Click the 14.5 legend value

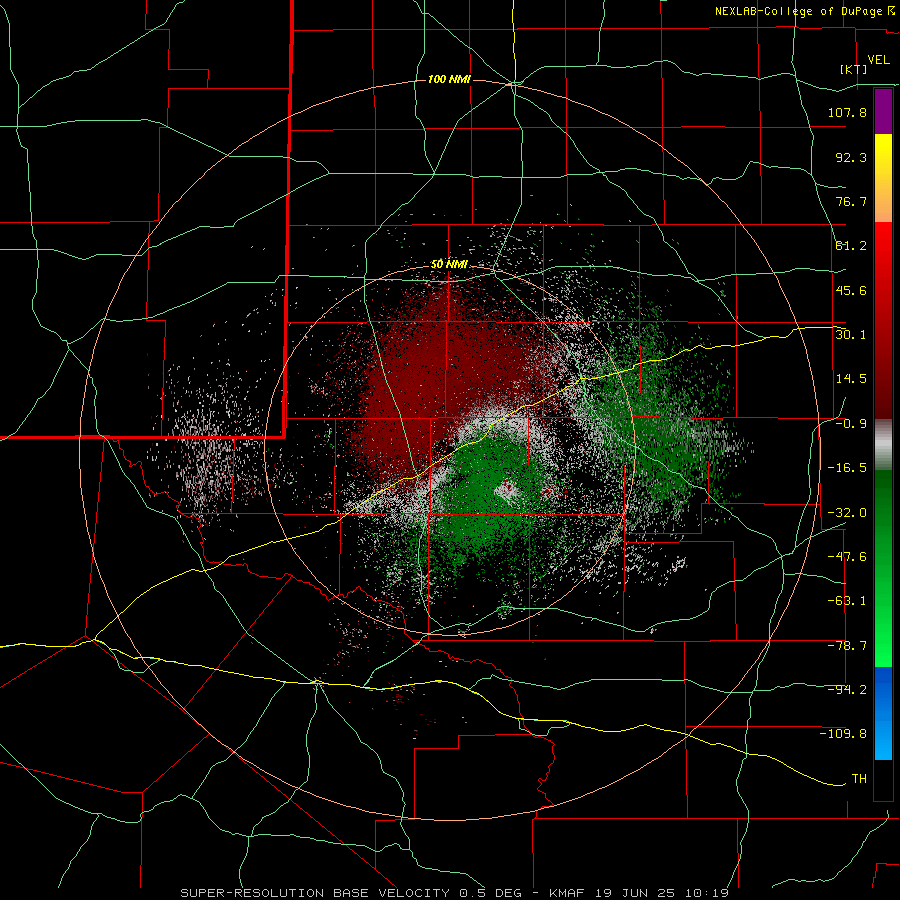851,379
